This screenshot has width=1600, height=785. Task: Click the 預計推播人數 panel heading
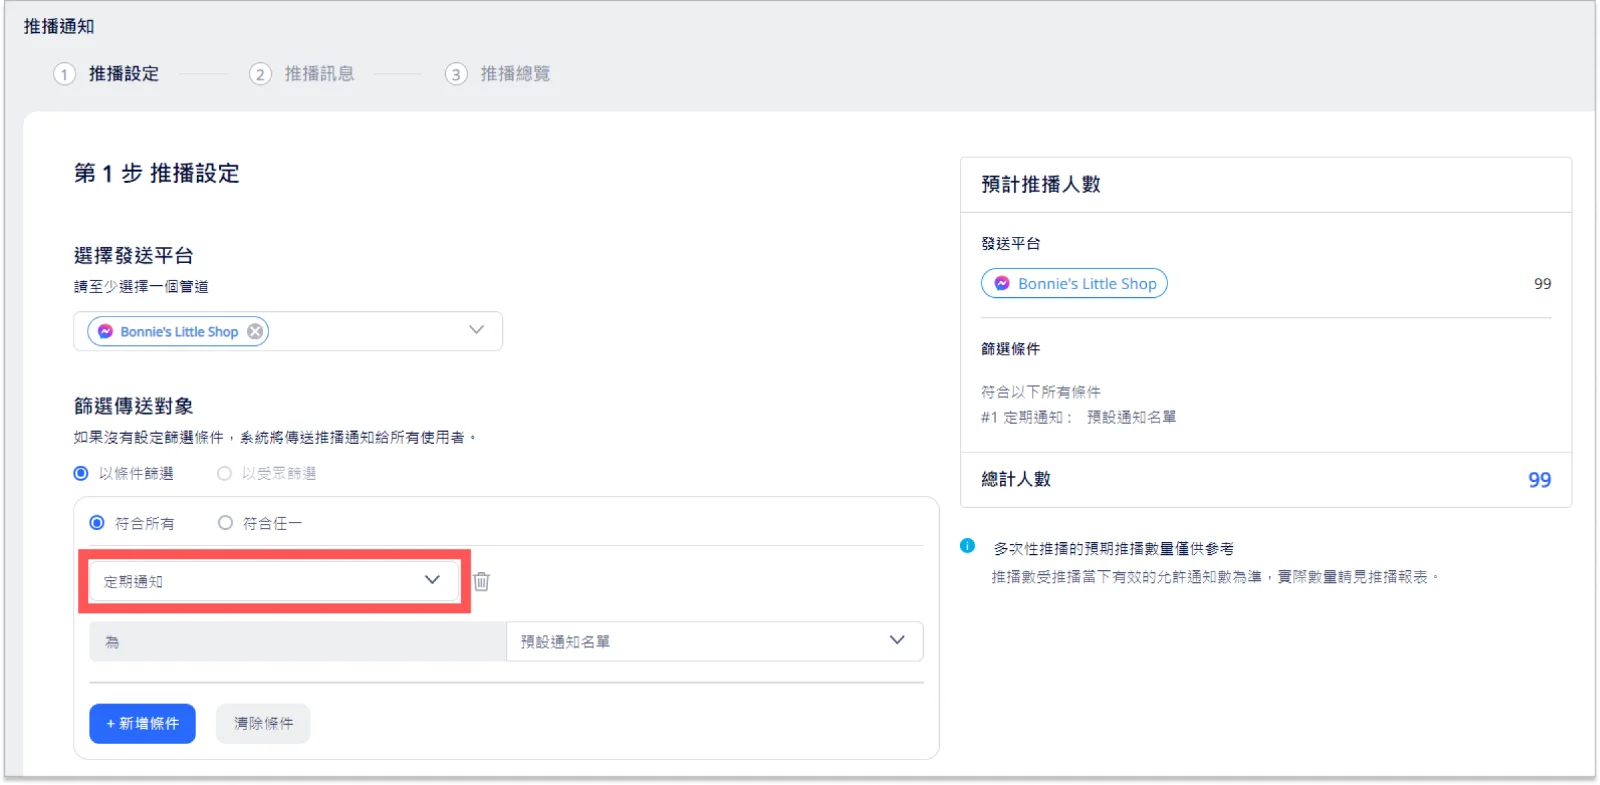[x=1041, y=184]
